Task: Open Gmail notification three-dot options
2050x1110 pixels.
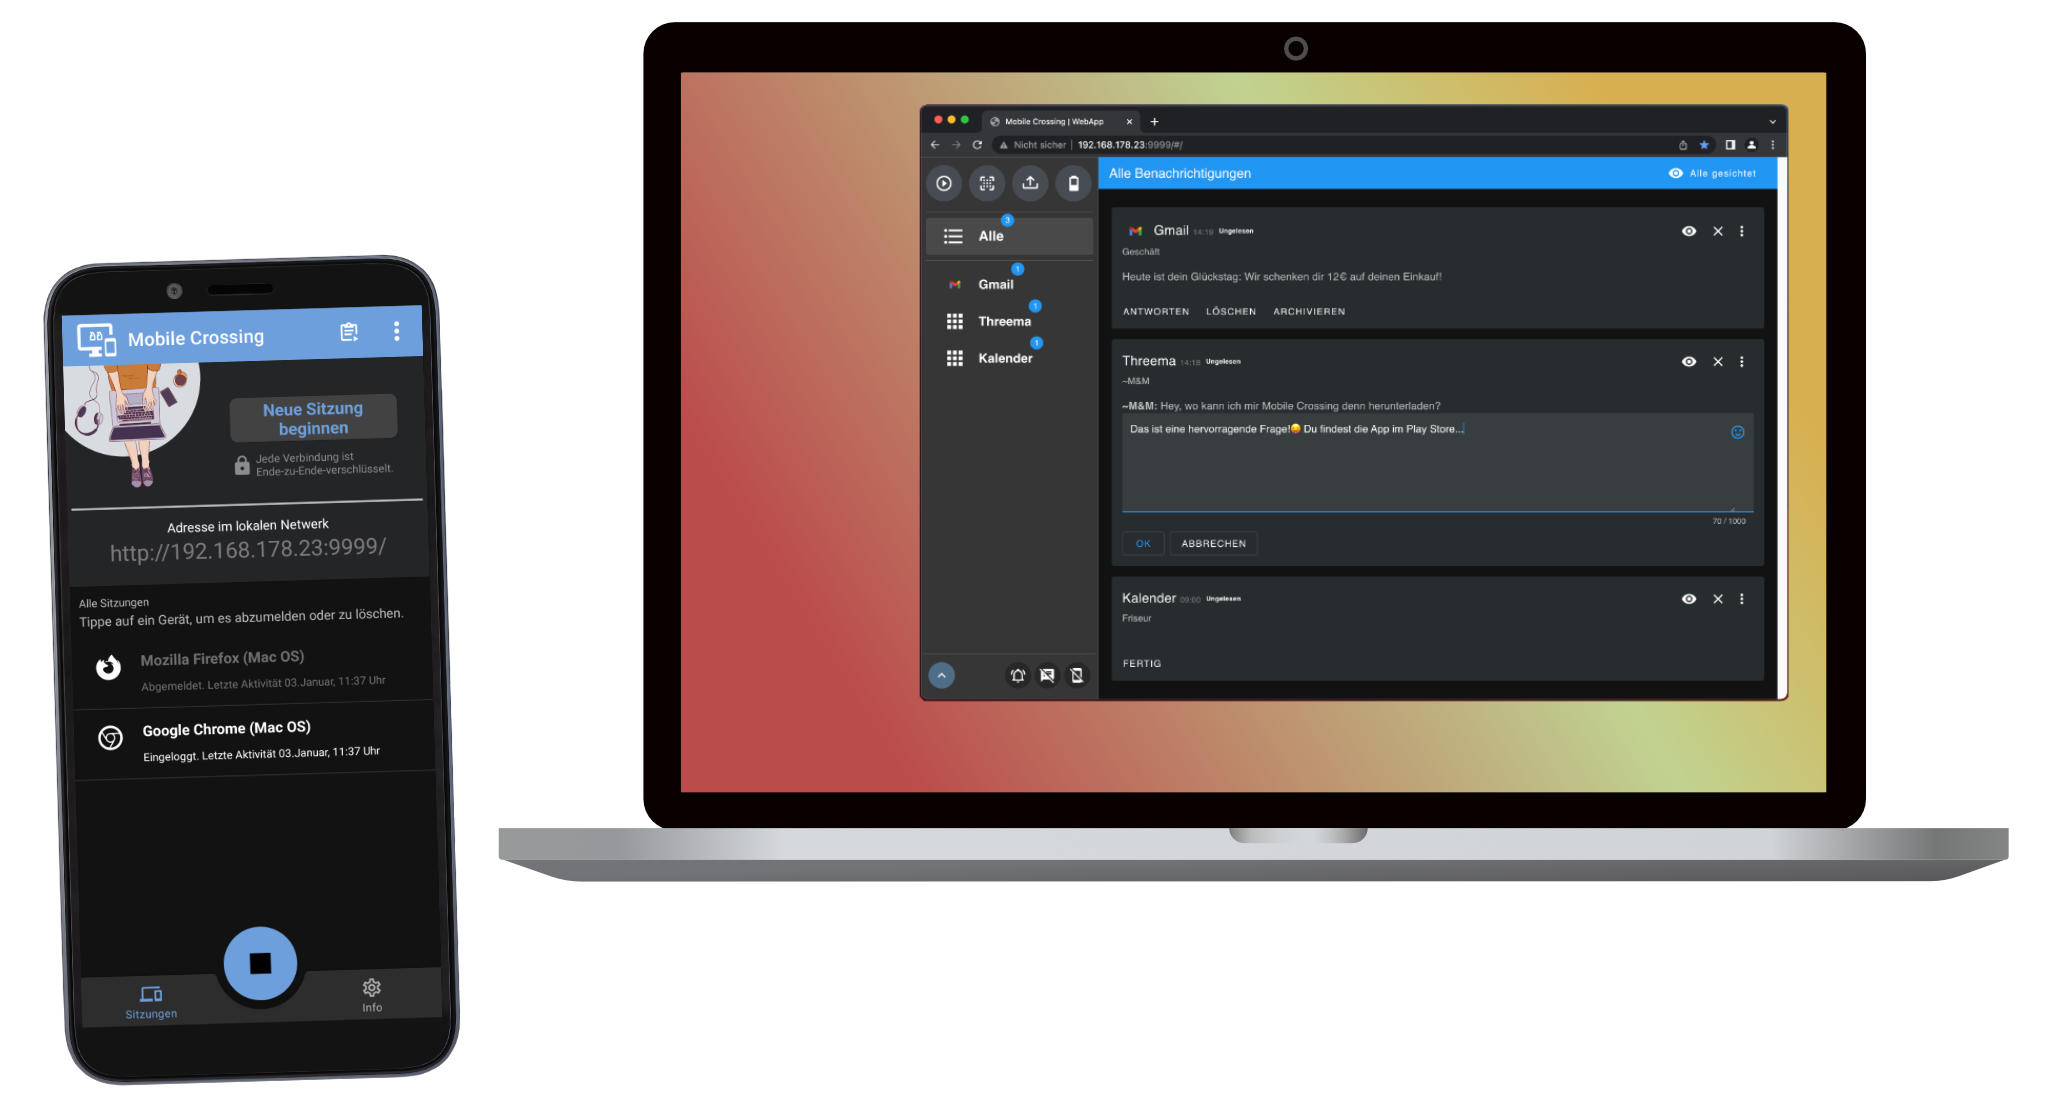Action: [1742, 231]
